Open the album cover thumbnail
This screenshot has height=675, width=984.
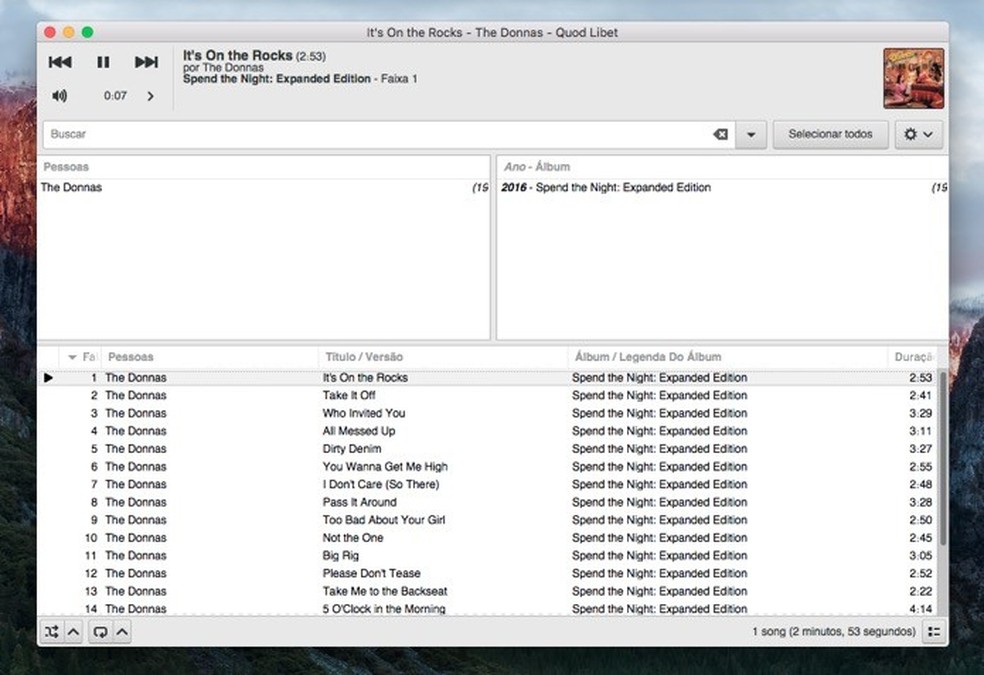coord(914,78)
